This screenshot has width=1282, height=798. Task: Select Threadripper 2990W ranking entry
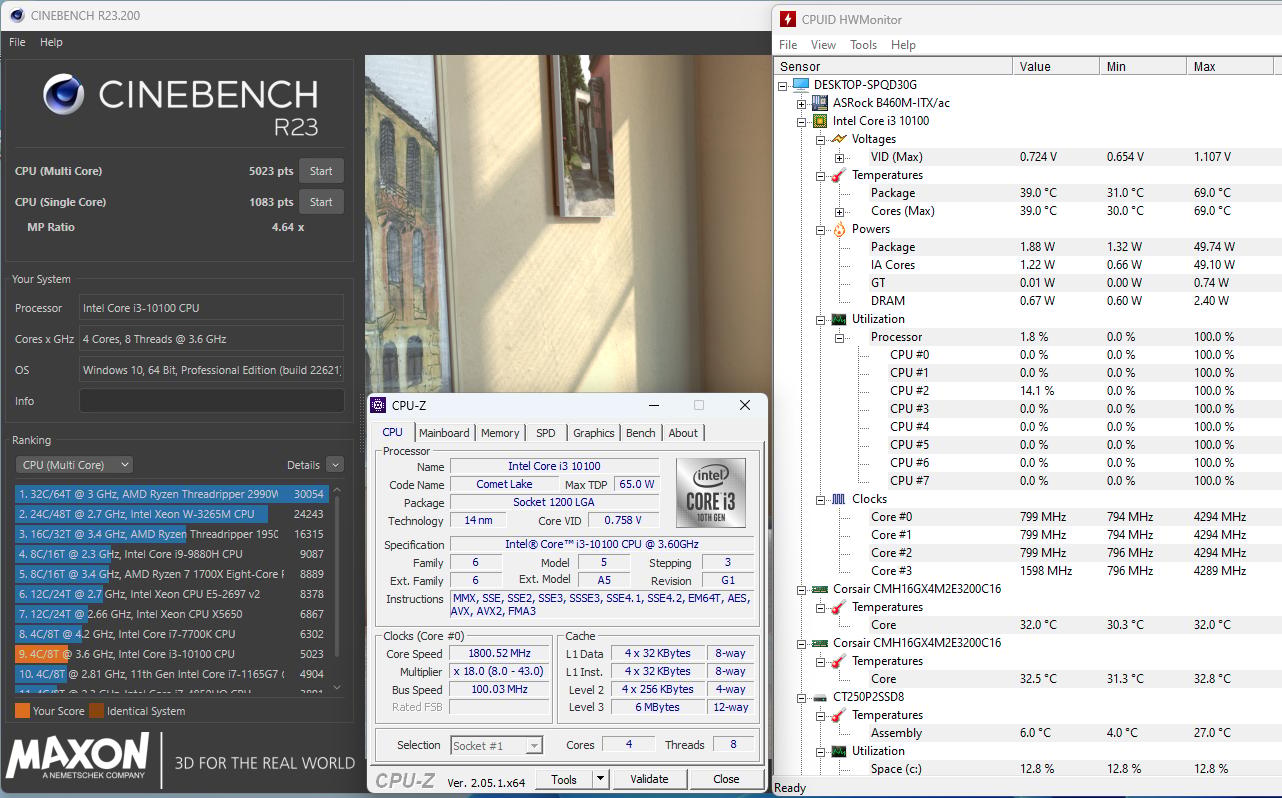[x=172, y=494]
